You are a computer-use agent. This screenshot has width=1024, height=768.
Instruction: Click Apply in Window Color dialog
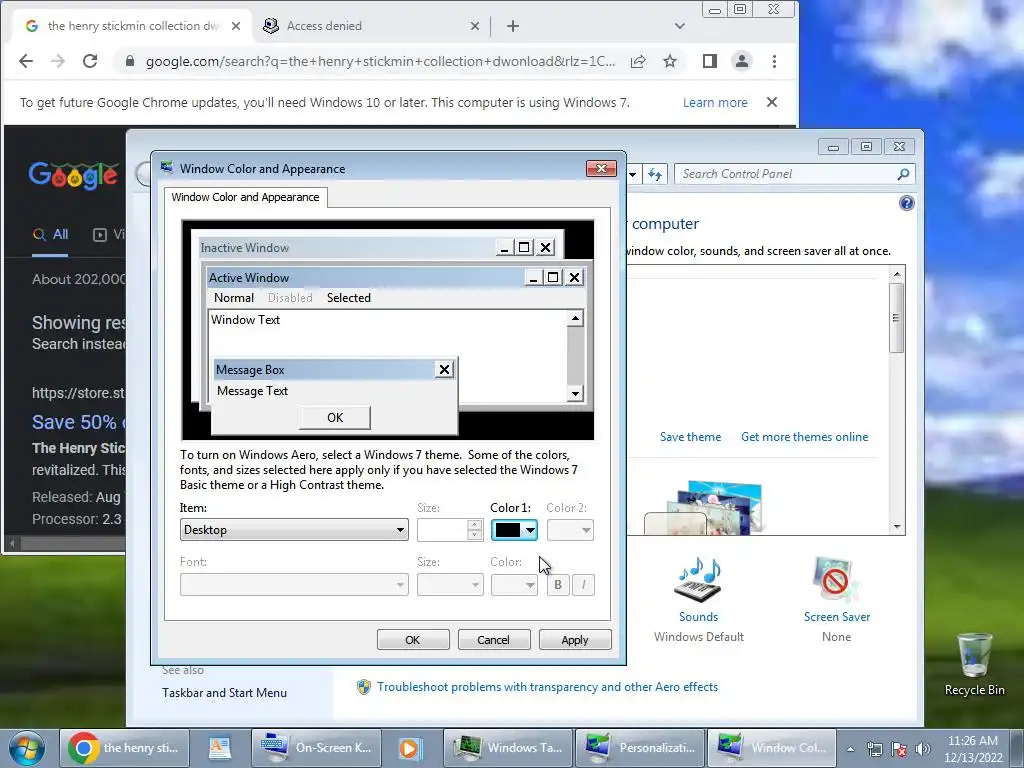pyautogui.click(x=575, y=640)
